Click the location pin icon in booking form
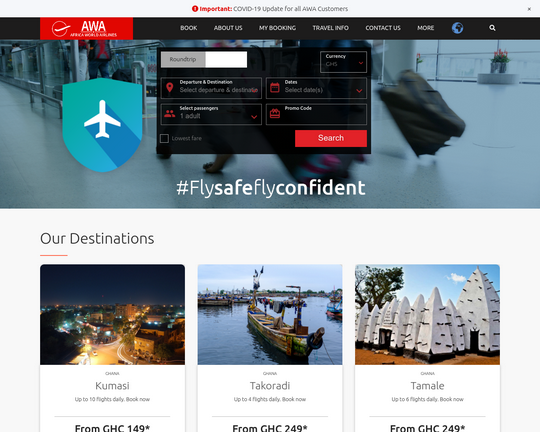Image resolution: width=540 pixels, height=432 pixels. tap(169, 88)
